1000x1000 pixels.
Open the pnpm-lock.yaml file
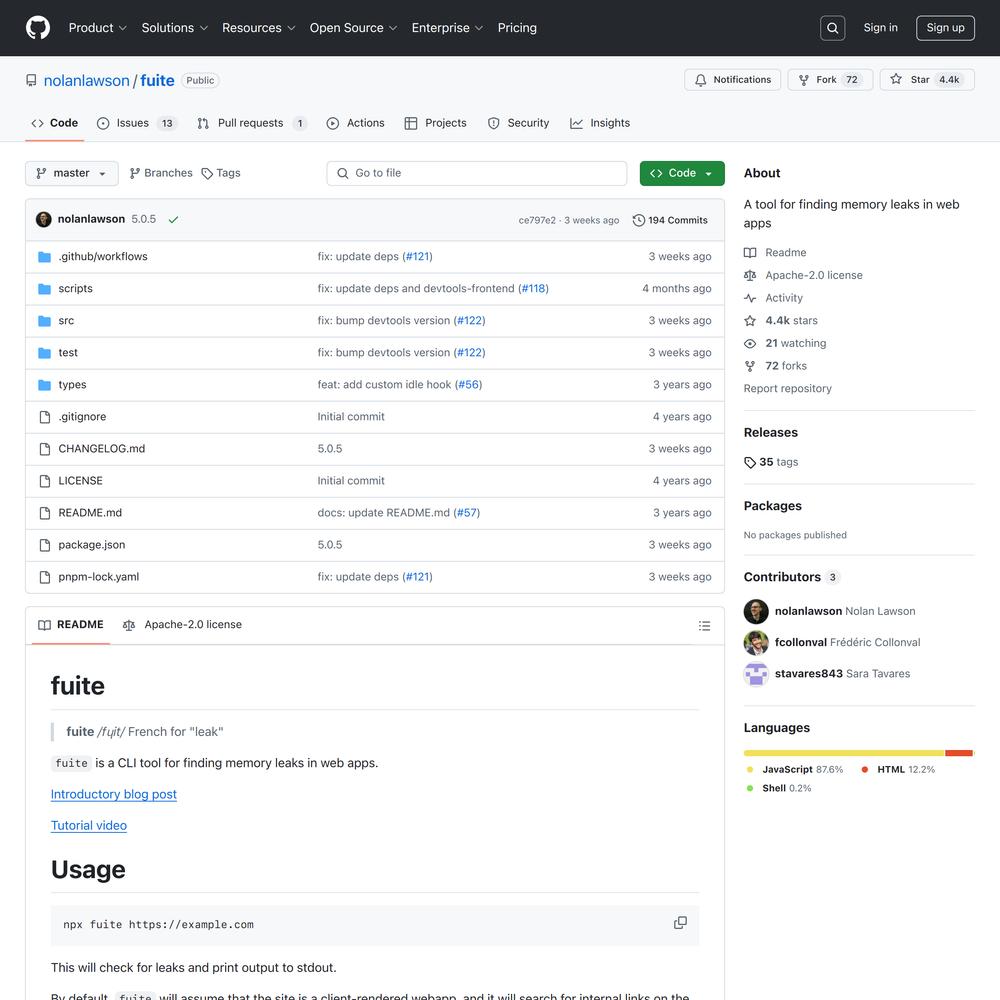pos(98,577)
